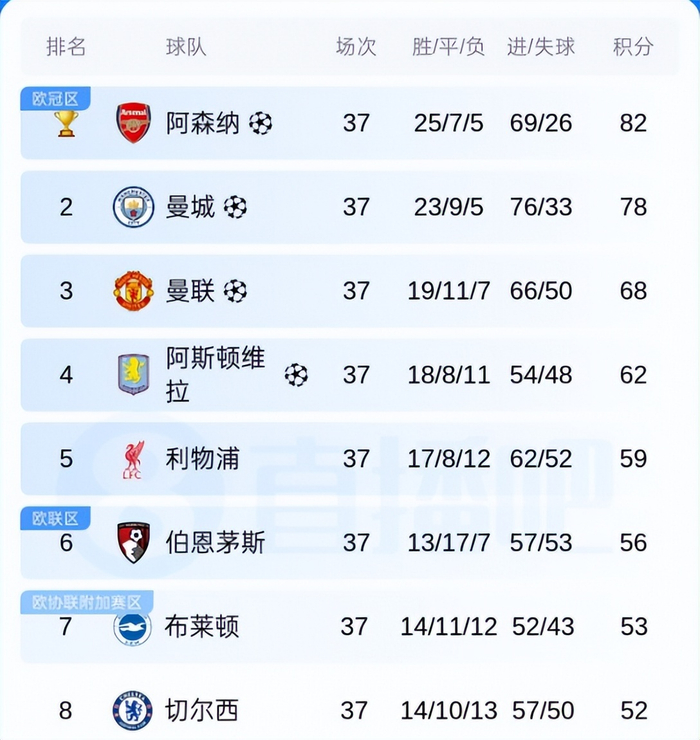Click Champions League ball icon beside 曼城
The width and height of the screenshot is (700, 740).
(x=235, y=207)
